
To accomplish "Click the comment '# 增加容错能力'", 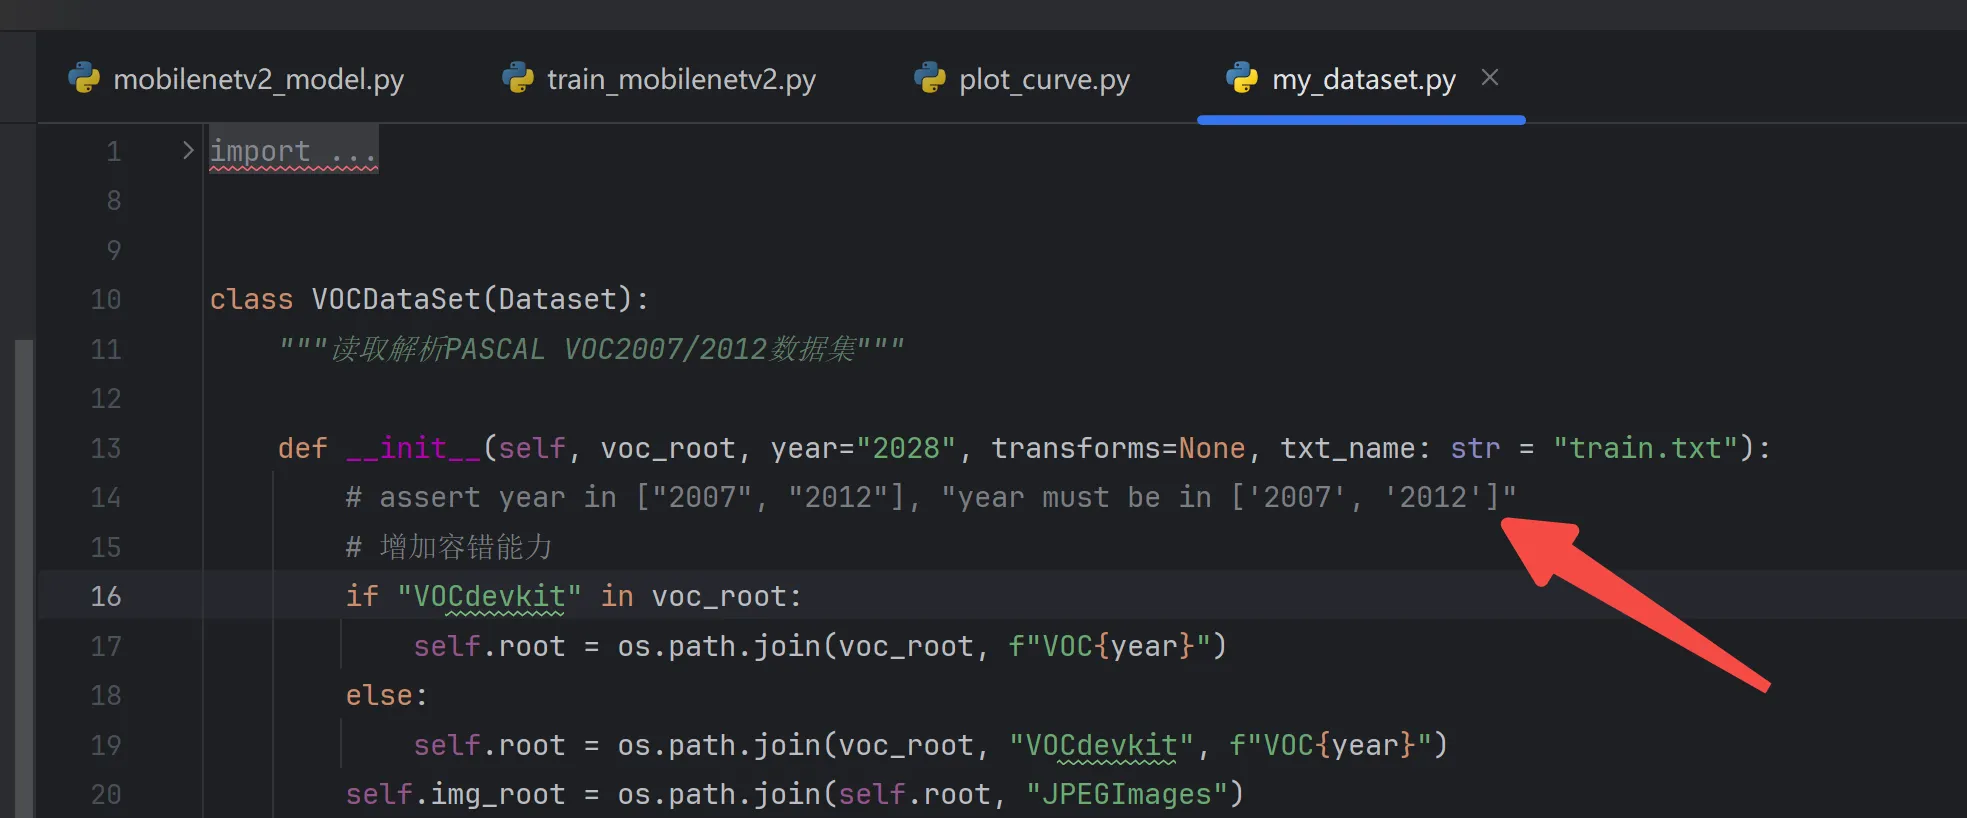I will coord(449,547).
